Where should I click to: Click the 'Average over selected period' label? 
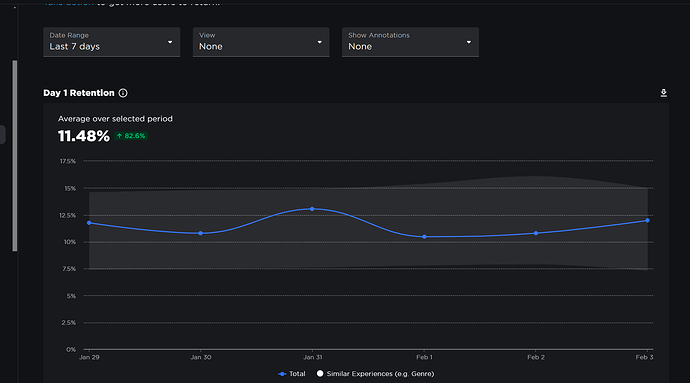click(x=115, y=119)
